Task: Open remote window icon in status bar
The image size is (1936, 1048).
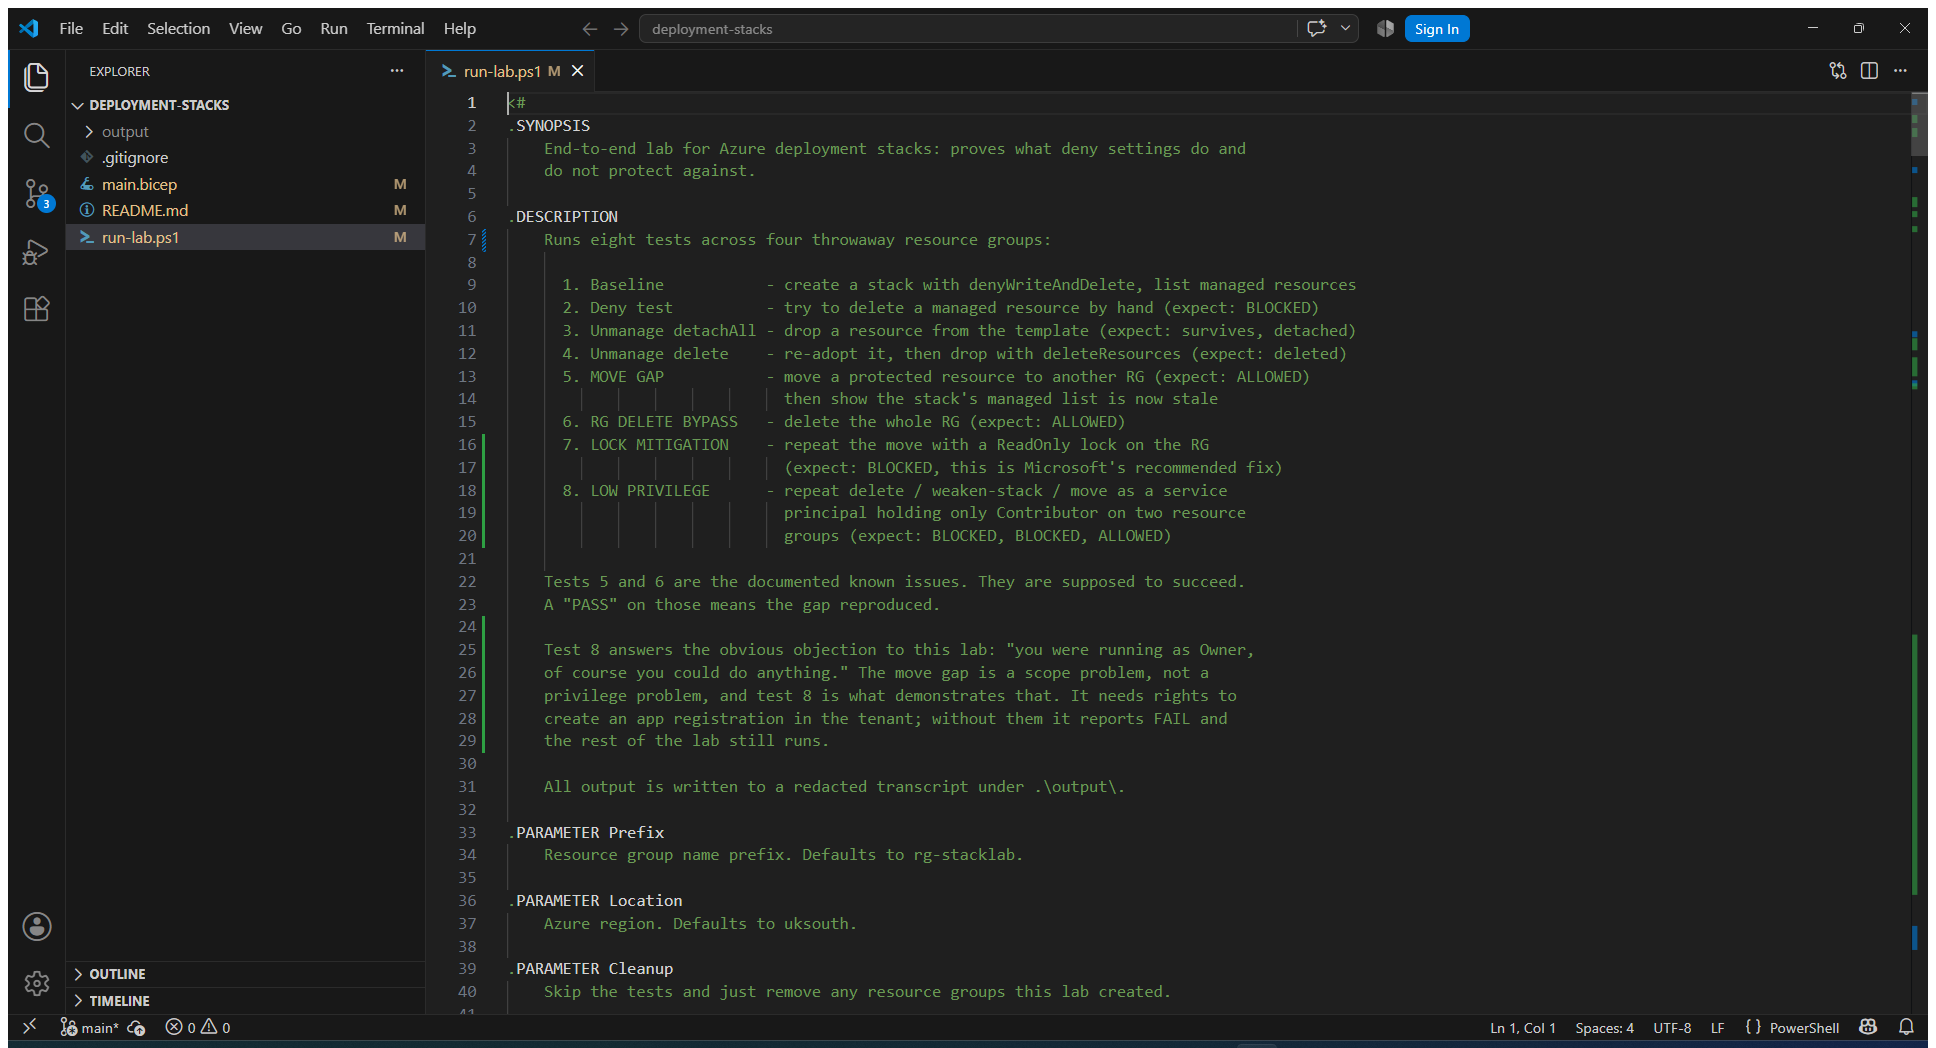Action: pos(30,1027)
